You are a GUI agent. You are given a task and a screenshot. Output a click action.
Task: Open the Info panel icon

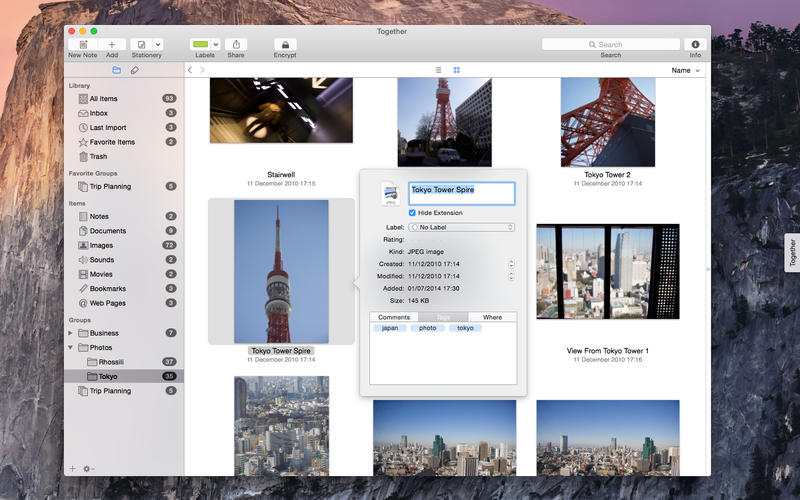coord(694,45)
